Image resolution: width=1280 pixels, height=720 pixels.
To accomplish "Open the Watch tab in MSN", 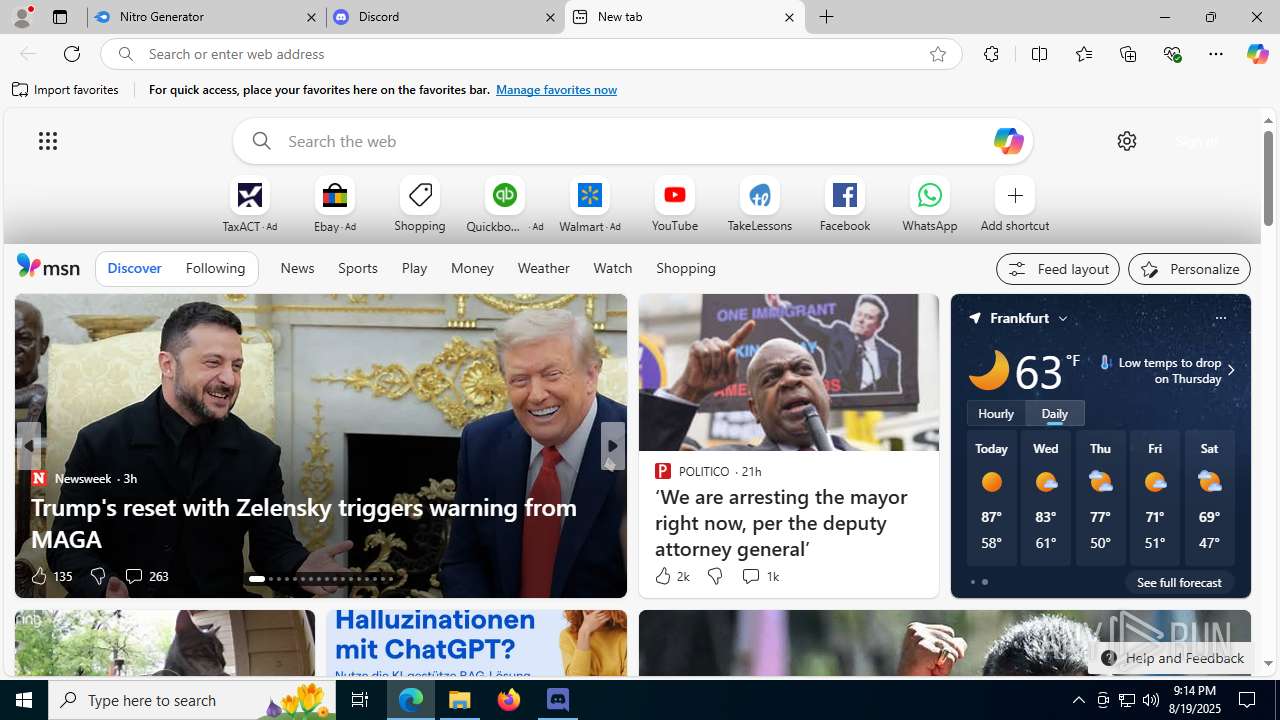I will click(613, 268).
